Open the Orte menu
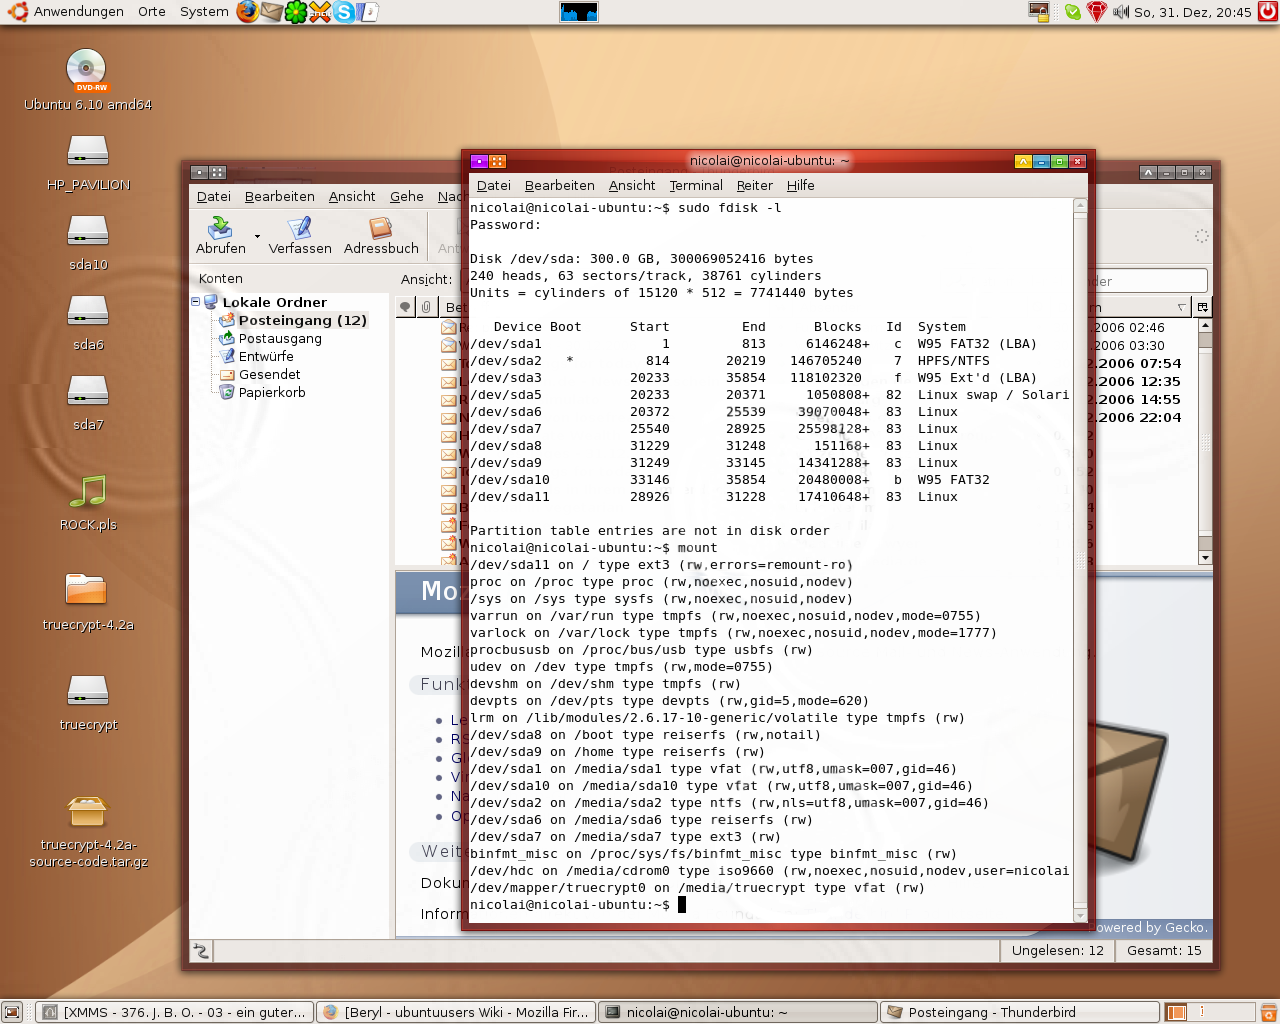The width and height of the screenshot is (1280, 1024). tap(152, 12)
